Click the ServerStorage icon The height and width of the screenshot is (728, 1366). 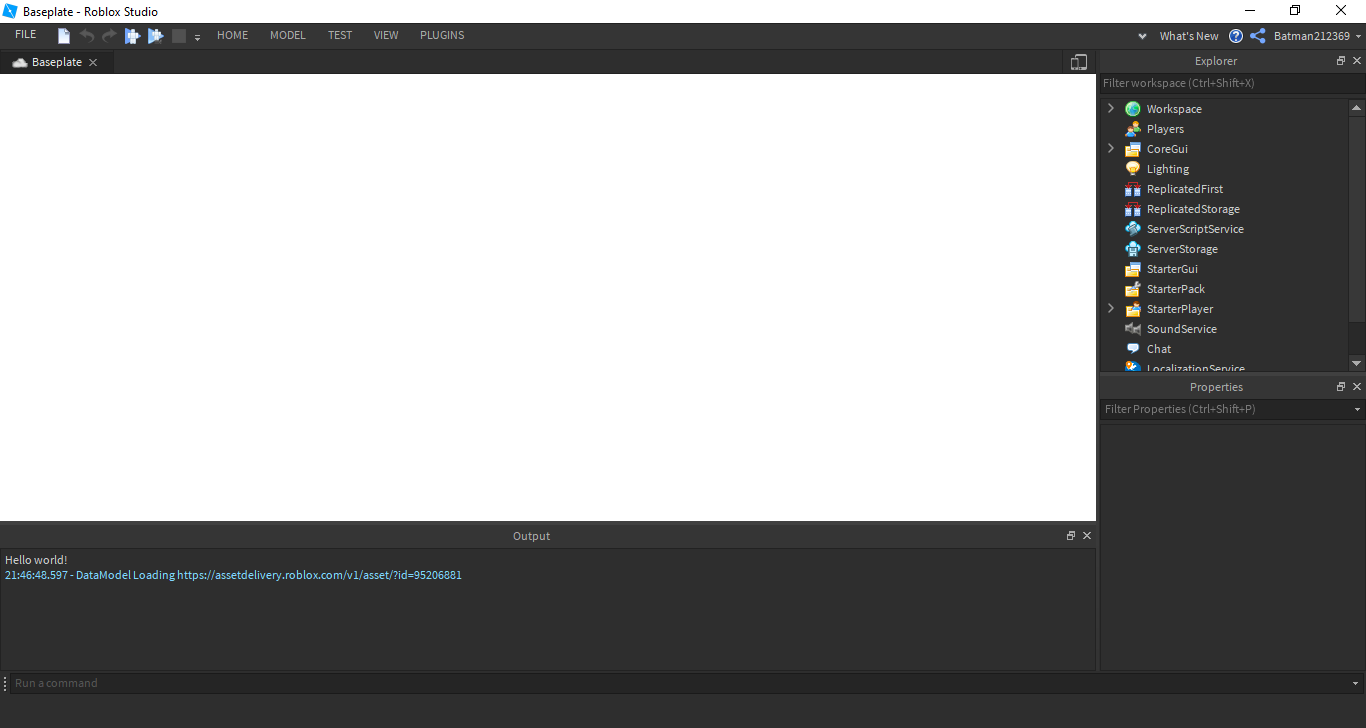[x=1132, y=249]
